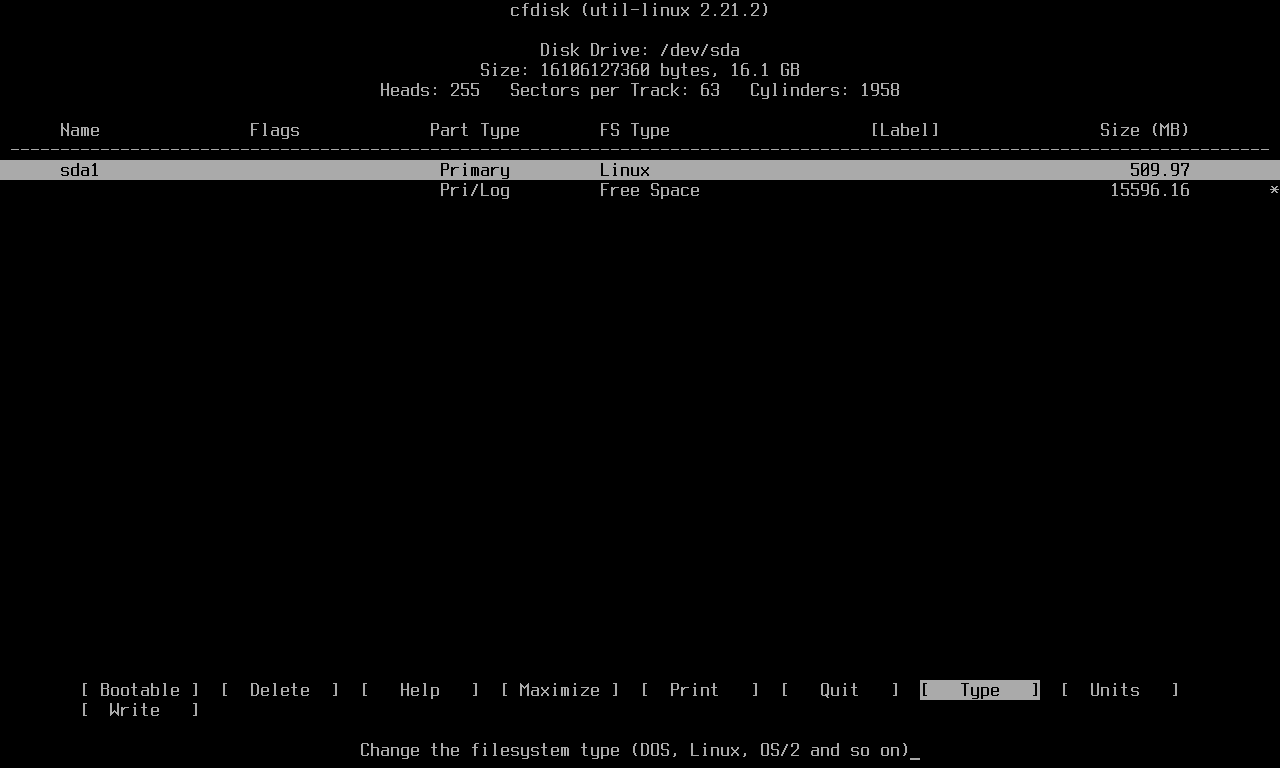Click the Linux FS type cell
This screenshot has width=1280, height=768.
click(625, 170)
